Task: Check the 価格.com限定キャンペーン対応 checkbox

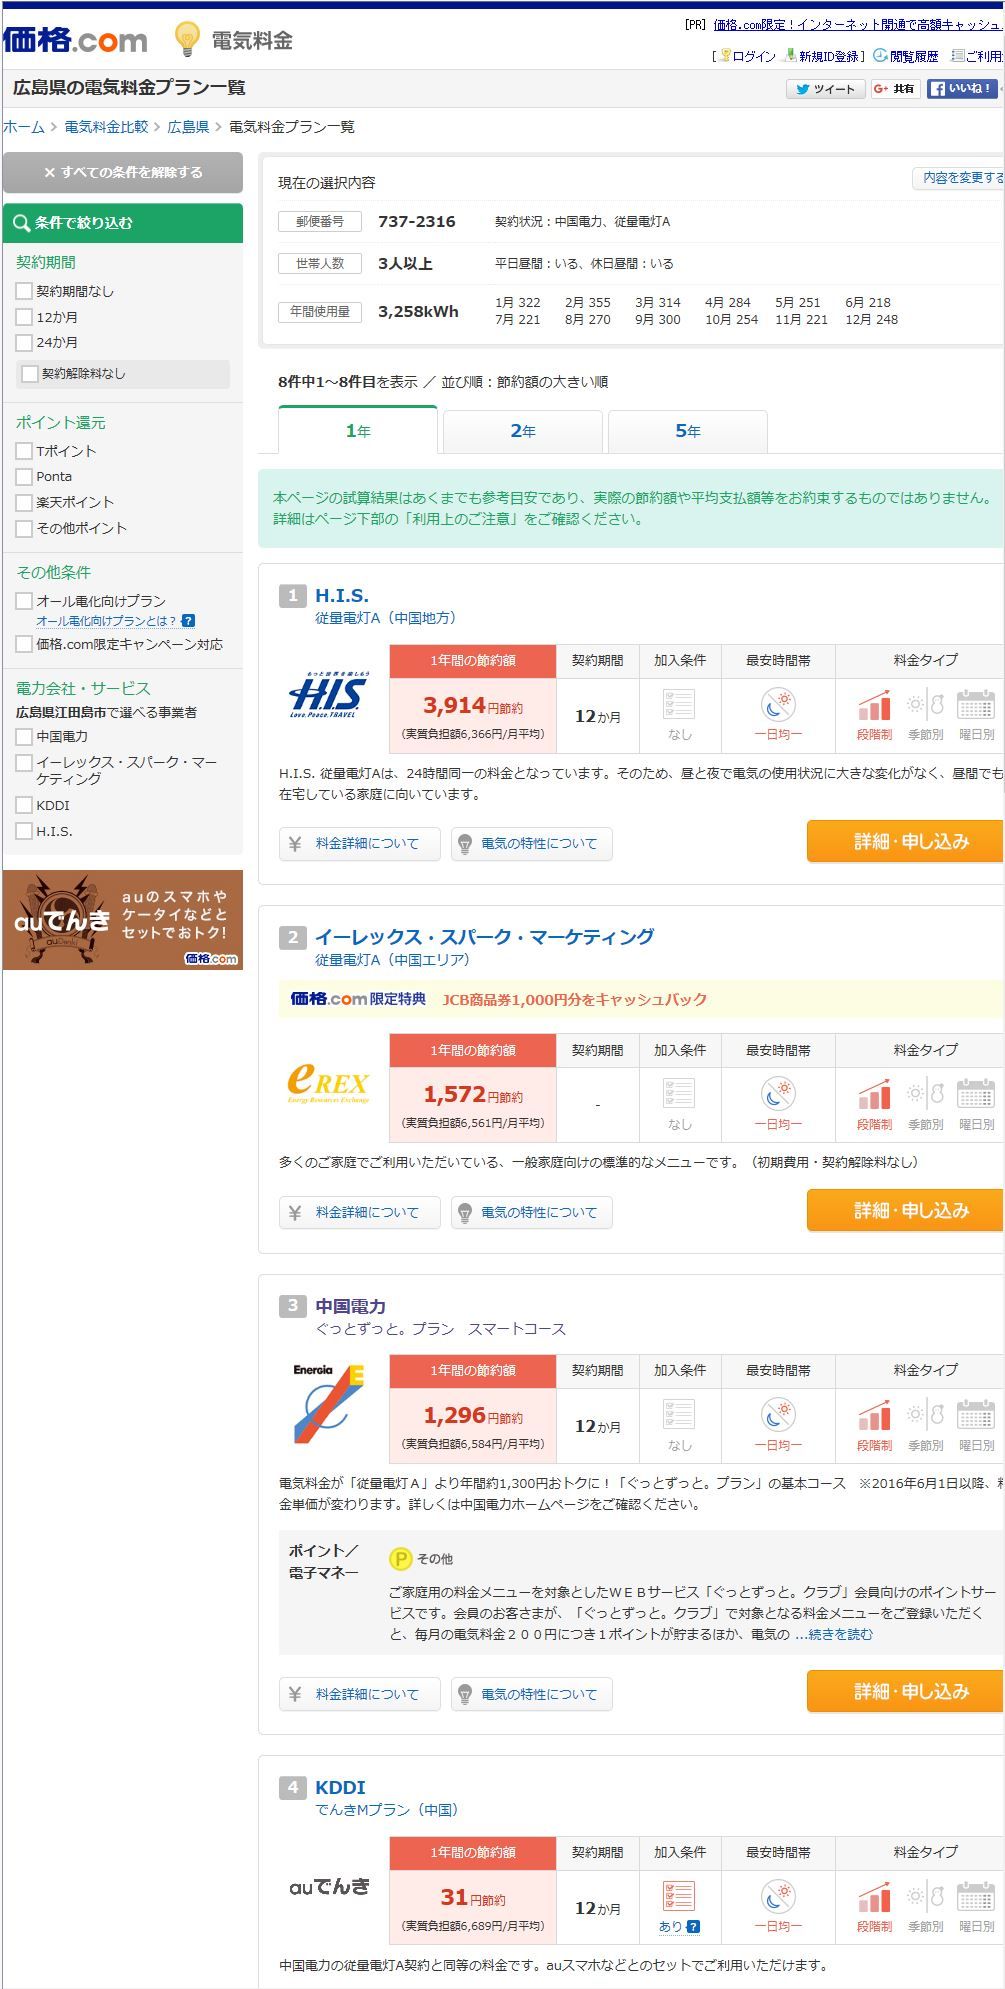Action: (24, 644)
